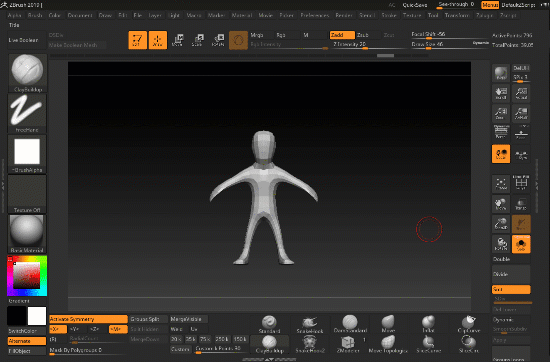This screenshot has width=550, height=362.
Task: Click the SwitchColor button
Action: (27, 331)
